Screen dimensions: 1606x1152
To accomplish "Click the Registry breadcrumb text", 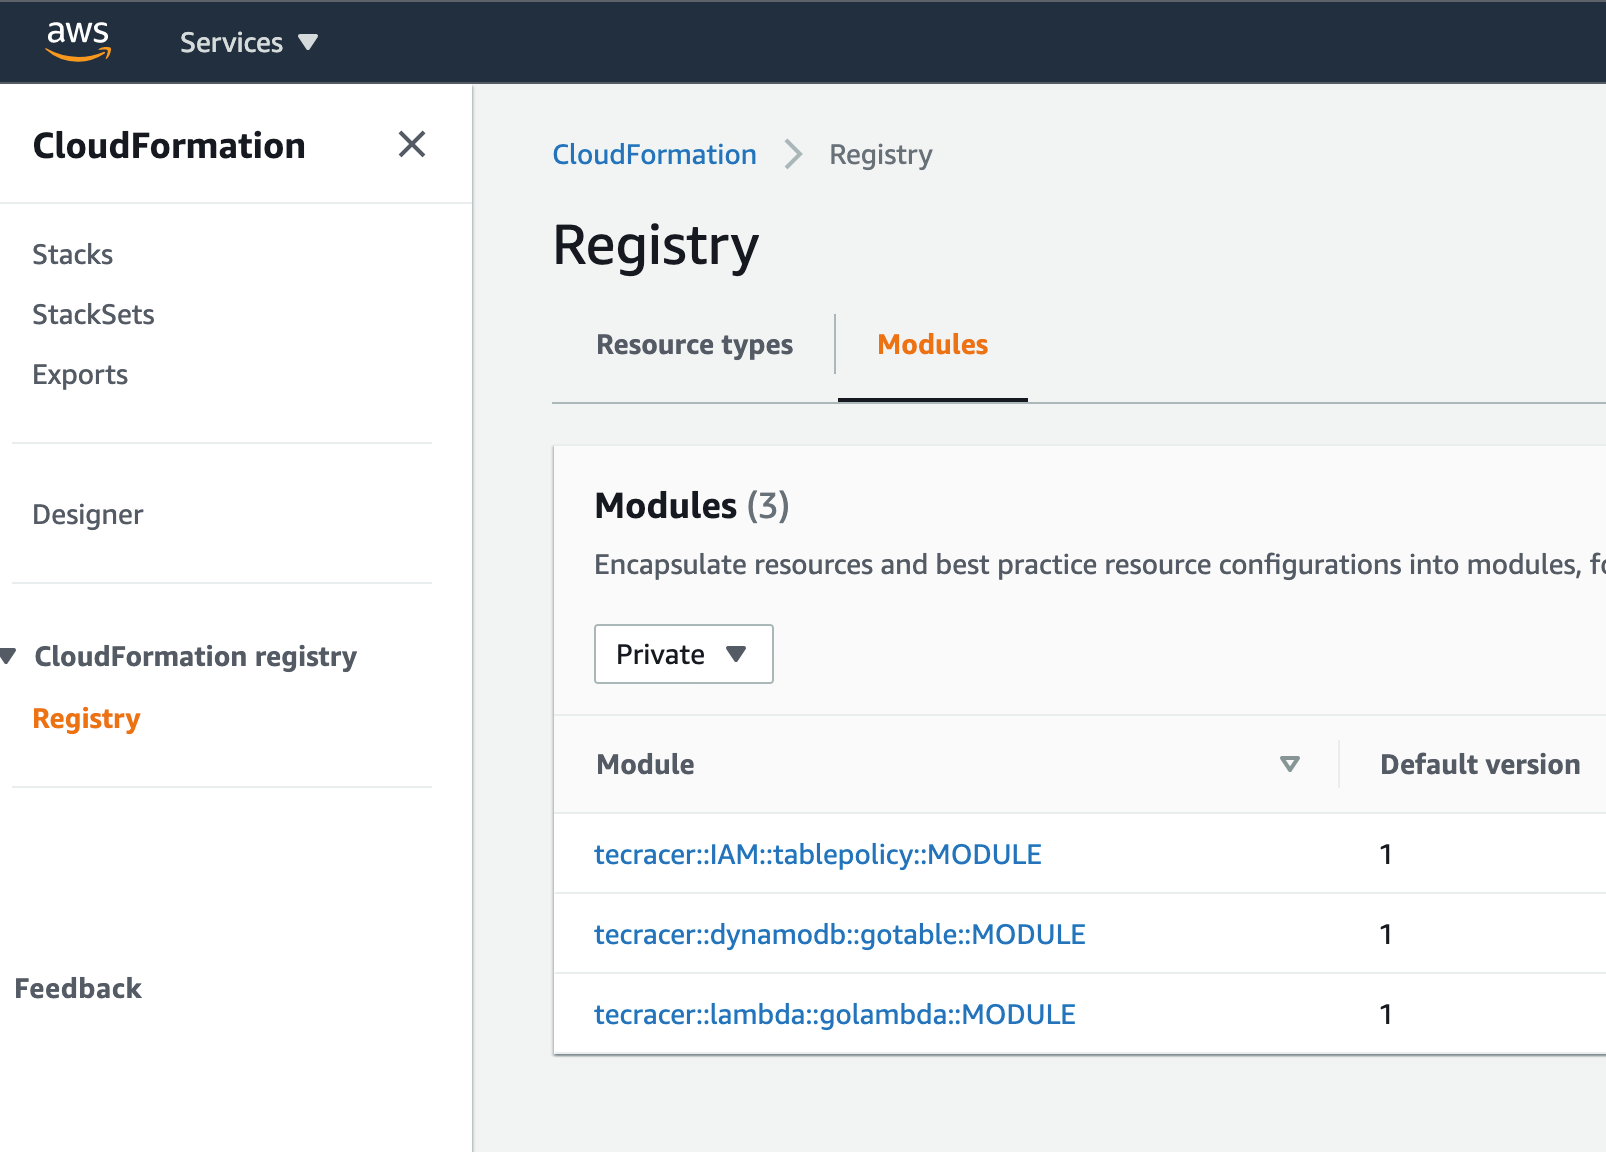I will pos(880,154).
